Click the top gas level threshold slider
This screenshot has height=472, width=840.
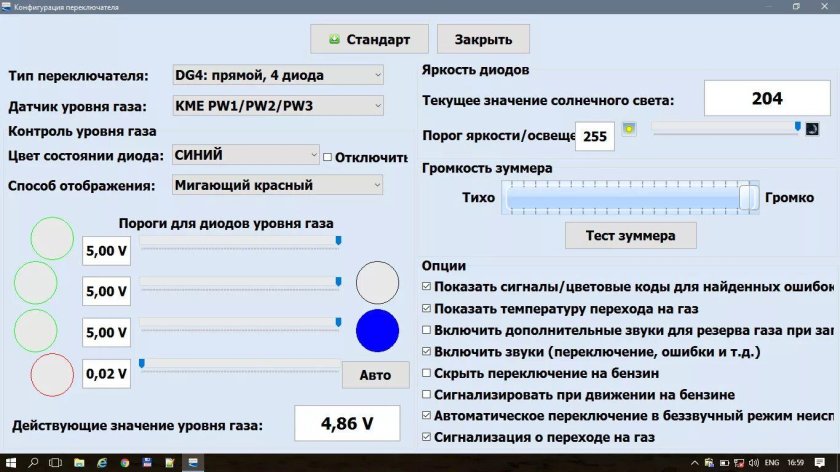pyautogui.click(x=240, y=241)
